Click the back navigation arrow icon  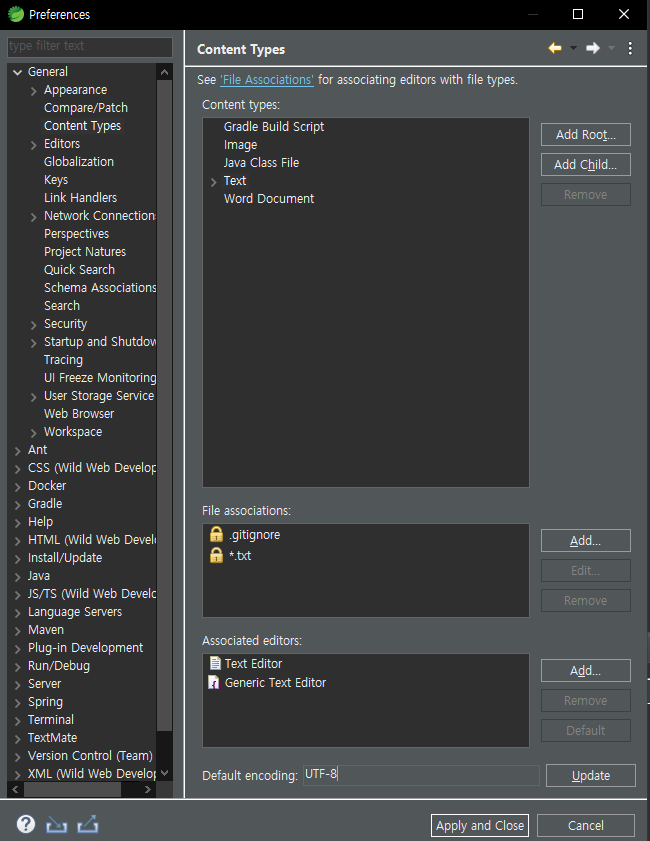(x=555, y=48)
